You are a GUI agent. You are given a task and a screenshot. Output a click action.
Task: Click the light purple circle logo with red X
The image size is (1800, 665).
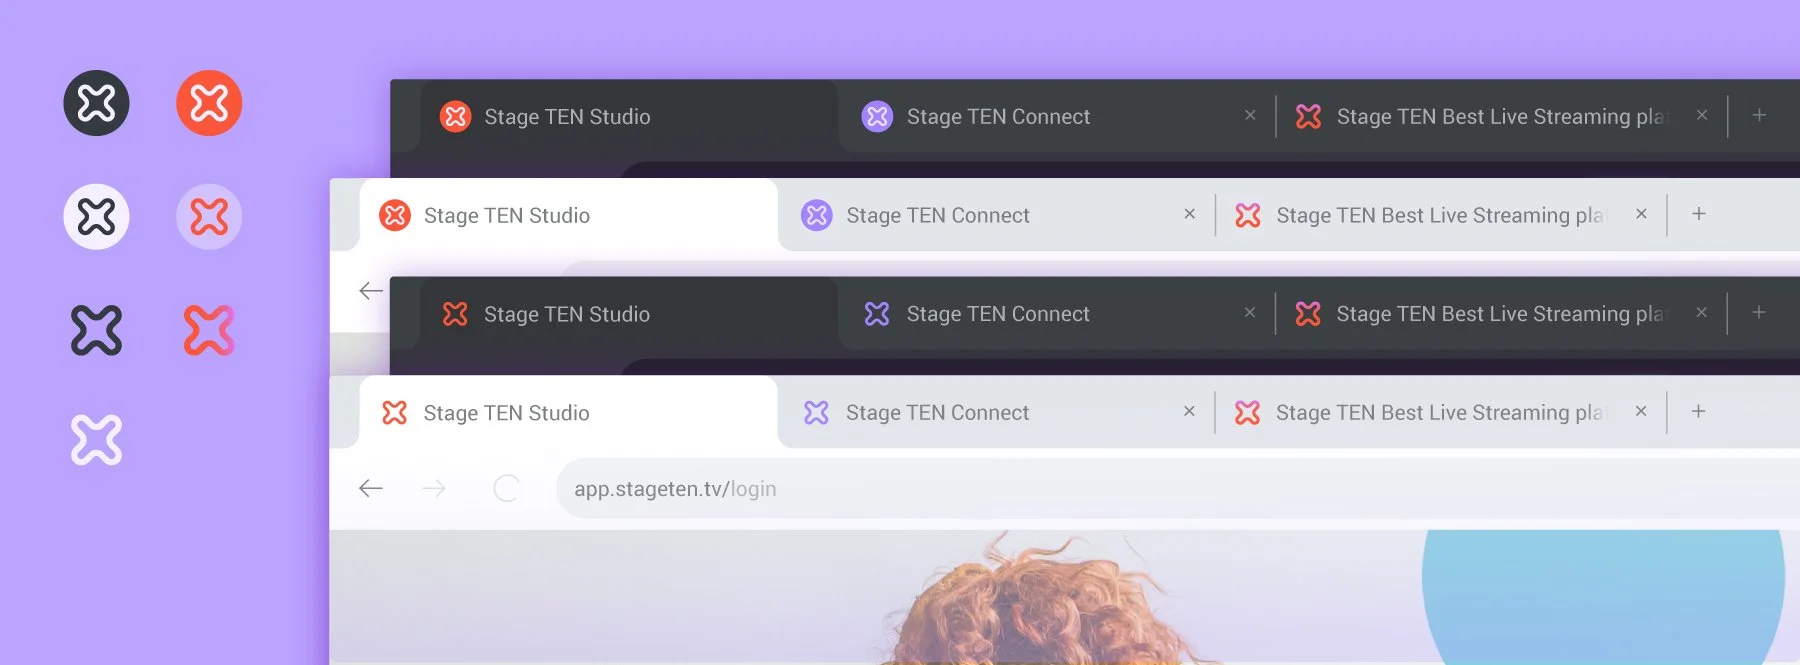point(209,216)
